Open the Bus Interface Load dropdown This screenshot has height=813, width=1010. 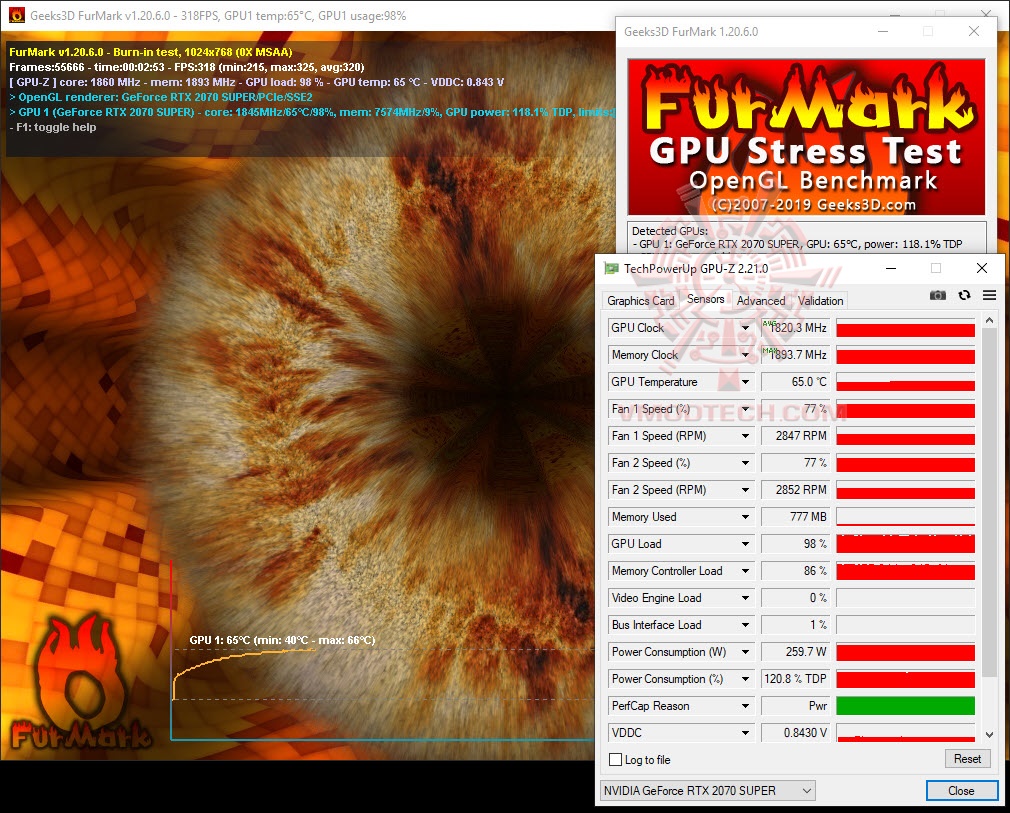(745, 625)
